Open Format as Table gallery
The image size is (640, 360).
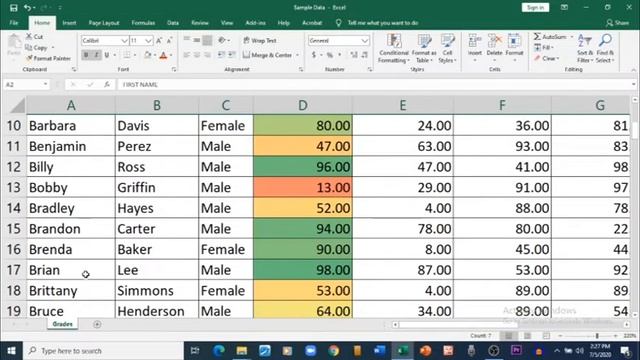pos(424,48)
